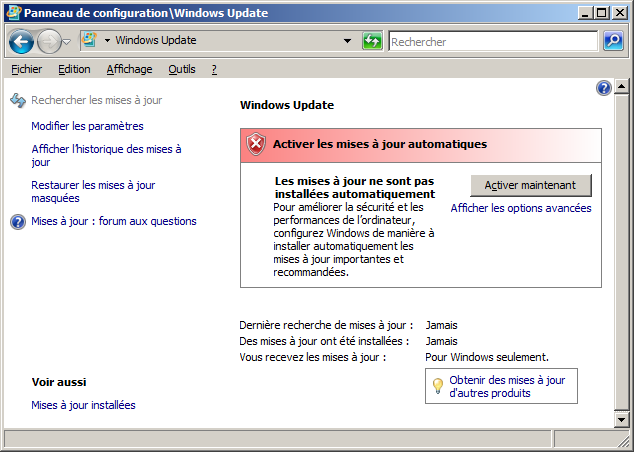Focus the Rechercher search field
This screenshot has width=634, height=452.
(493, 41)
